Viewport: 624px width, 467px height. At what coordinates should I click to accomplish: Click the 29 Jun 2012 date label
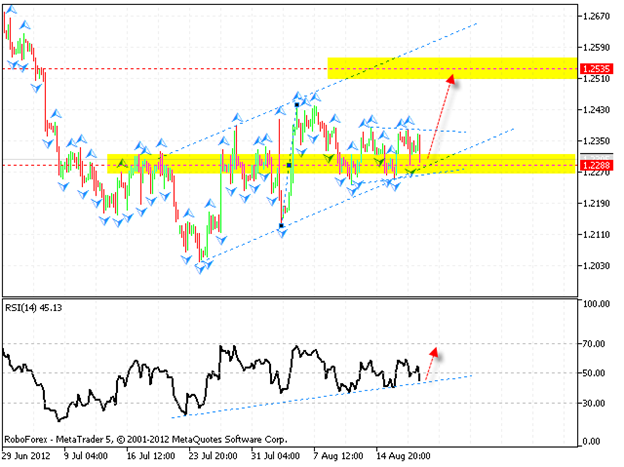coord(26,456)
